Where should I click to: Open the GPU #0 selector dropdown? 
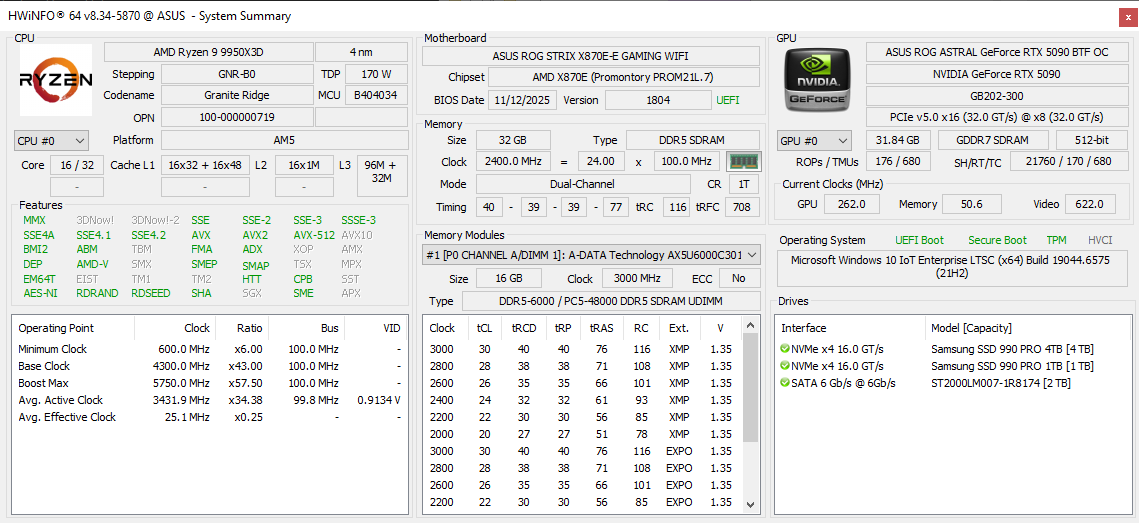click(814, 140)
